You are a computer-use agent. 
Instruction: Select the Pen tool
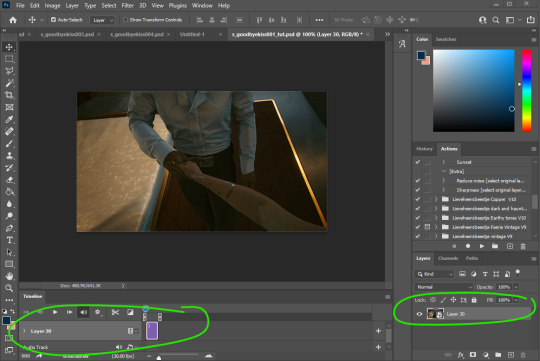(9, 228)
